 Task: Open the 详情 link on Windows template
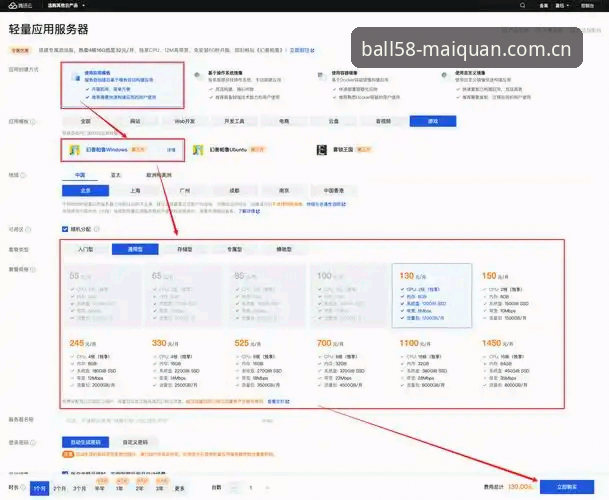[x=171, y=150]
